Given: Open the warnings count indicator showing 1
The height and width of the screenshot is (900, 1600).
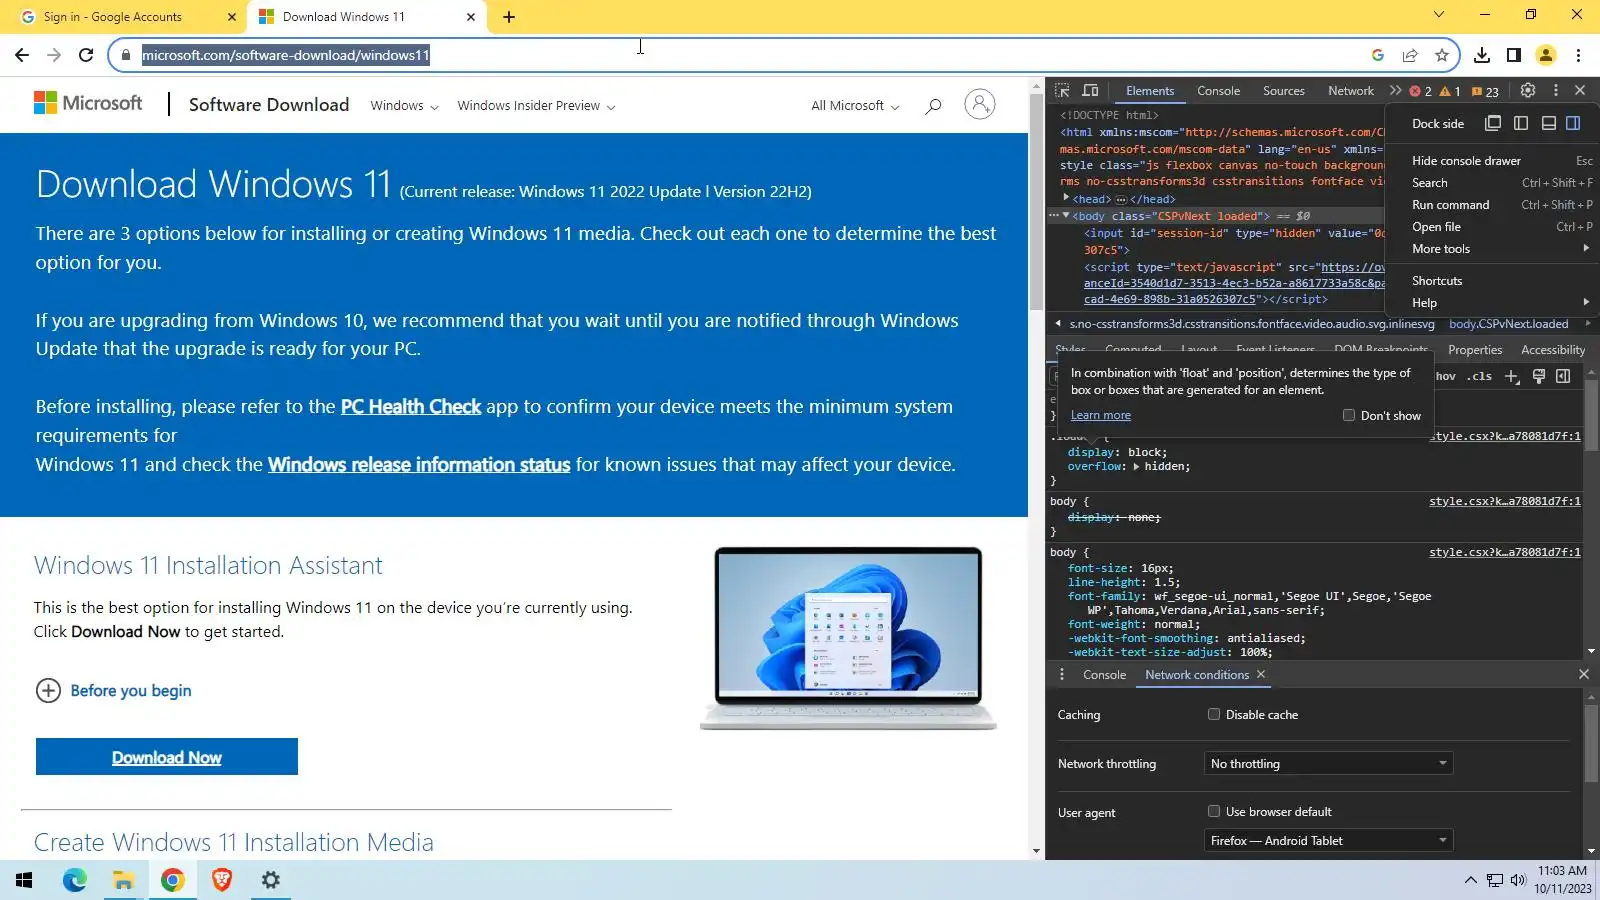Looking at the screenshot, I should [1450, 92].
